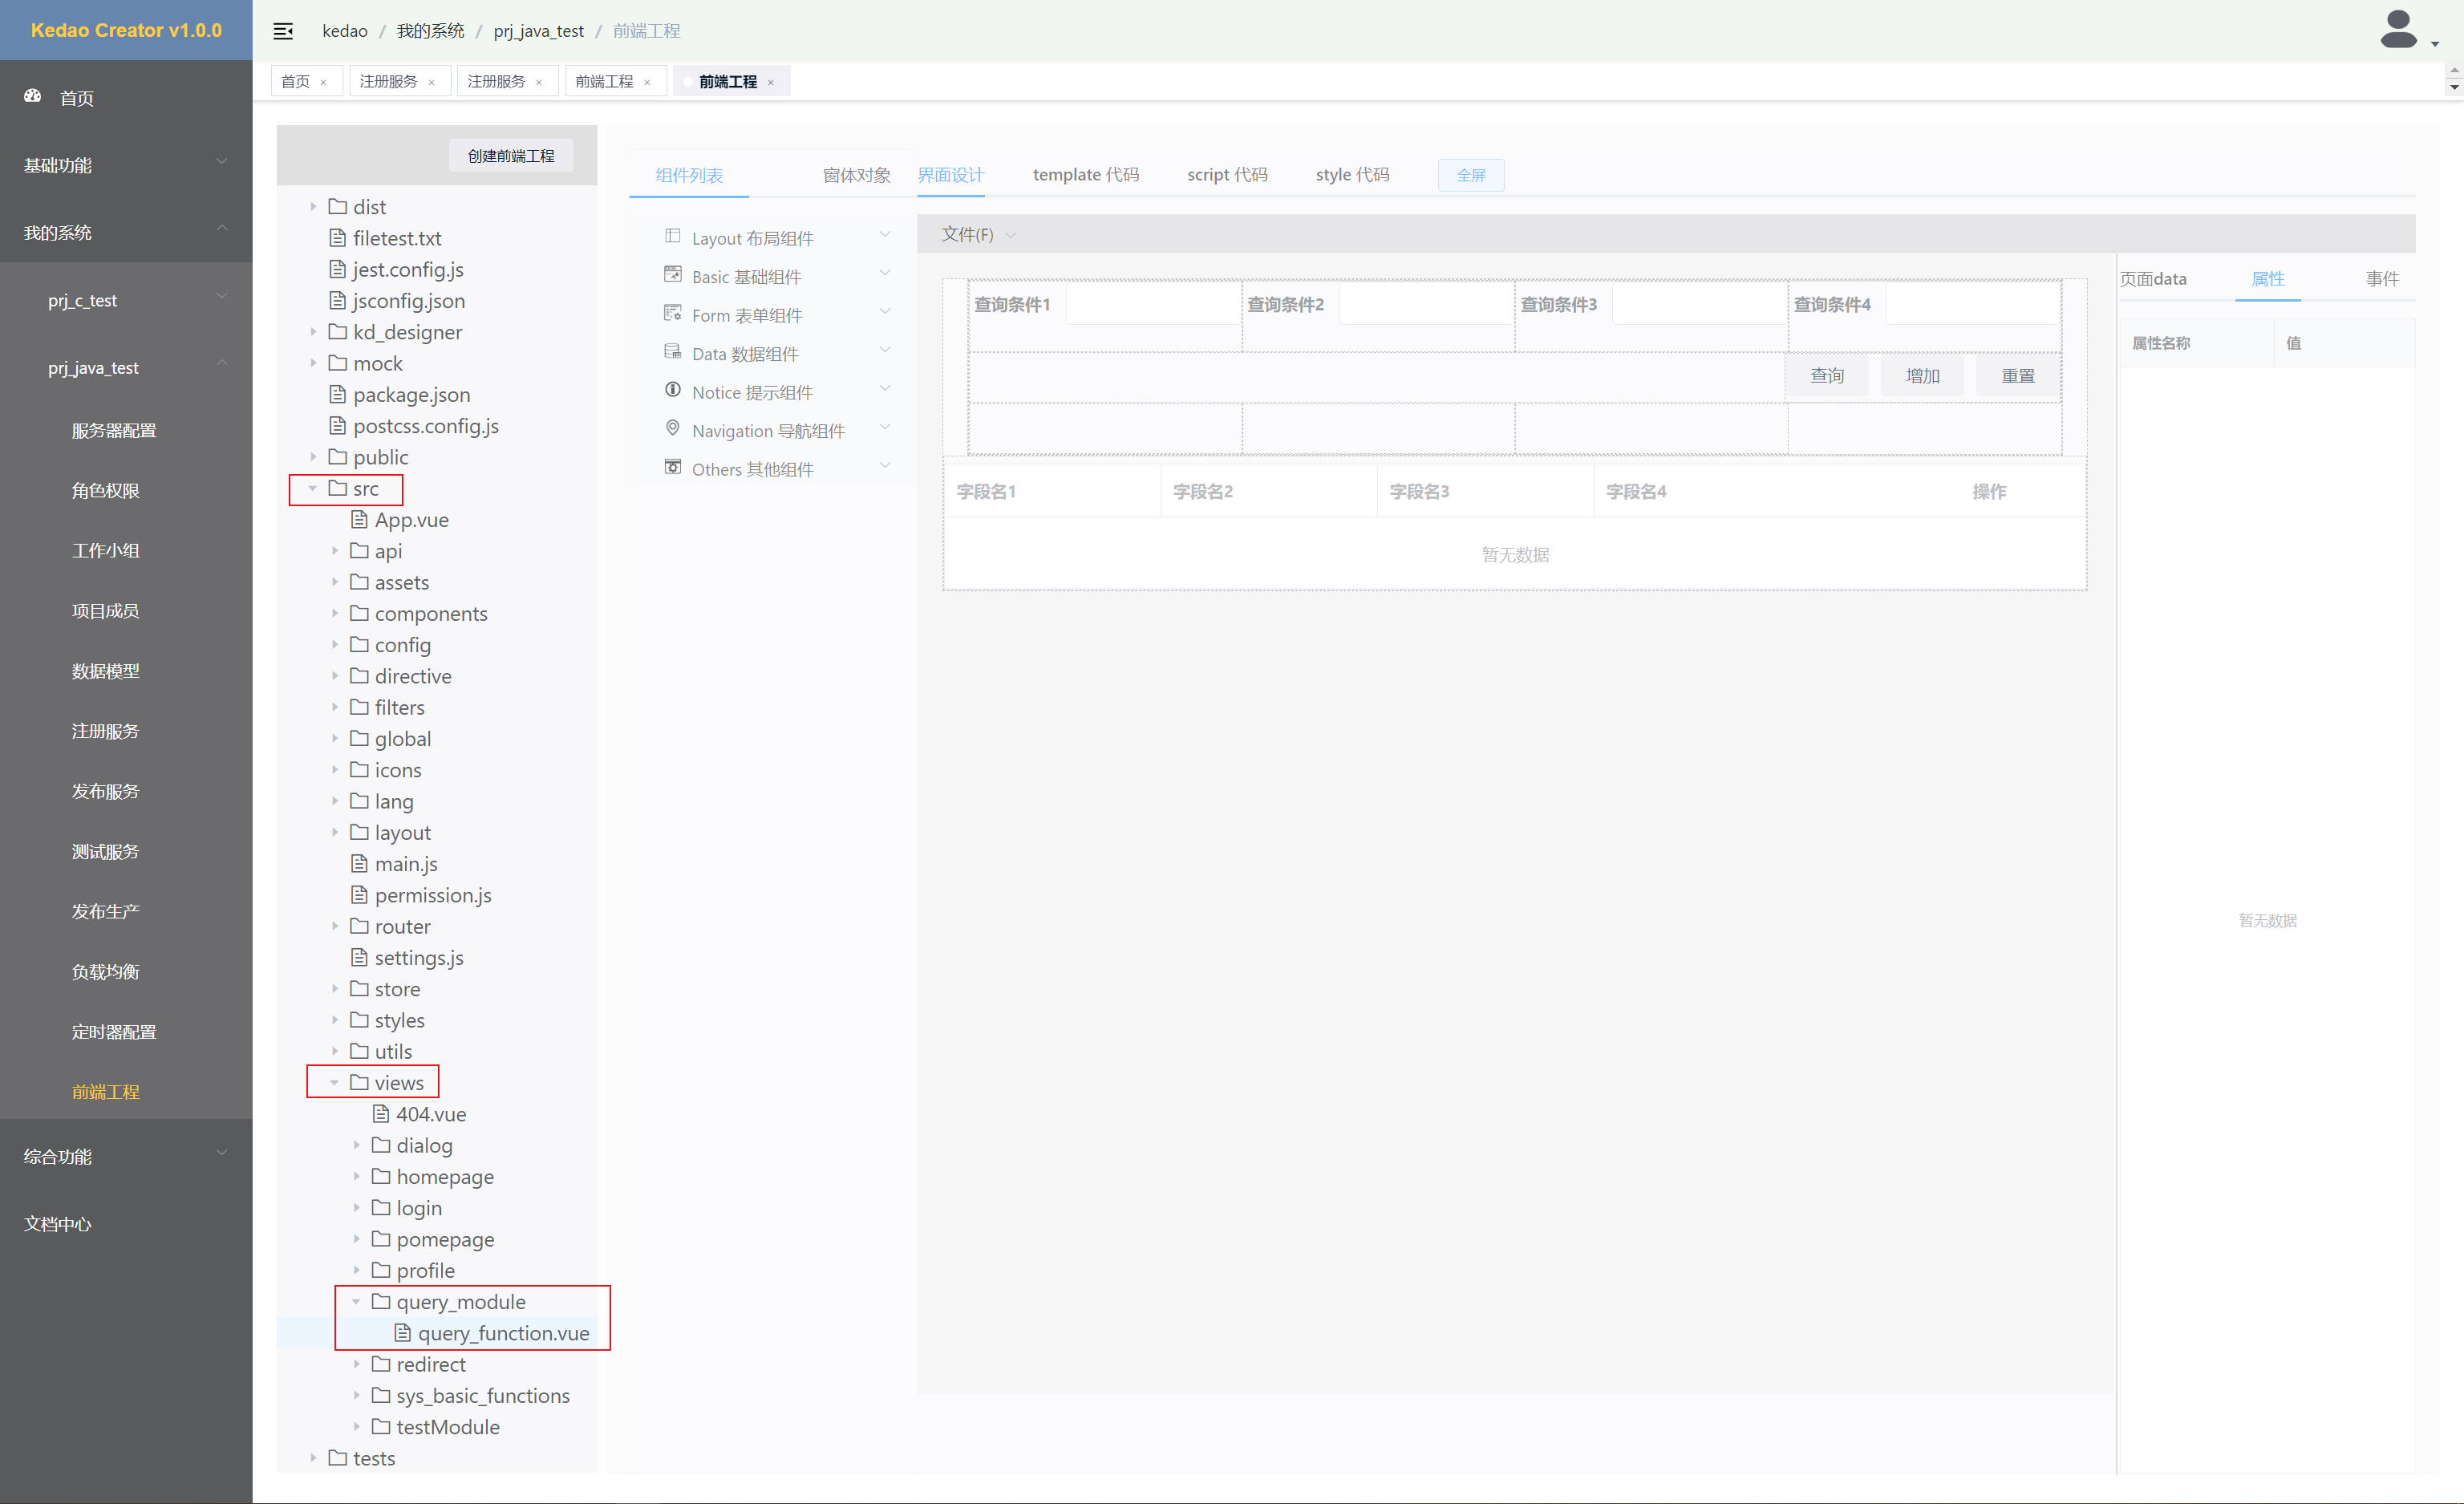Click the 全屏 button

(x=1470, y=175)
